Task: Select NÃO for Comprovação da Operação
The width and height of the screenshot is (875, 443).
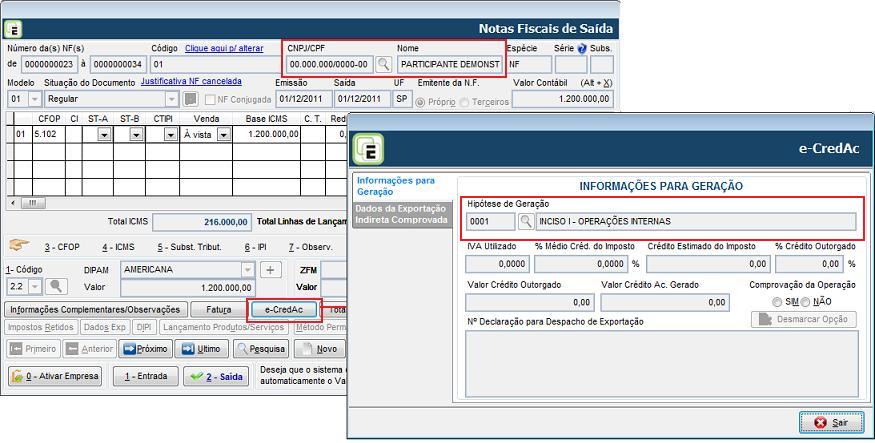Action: pos(807,302)
